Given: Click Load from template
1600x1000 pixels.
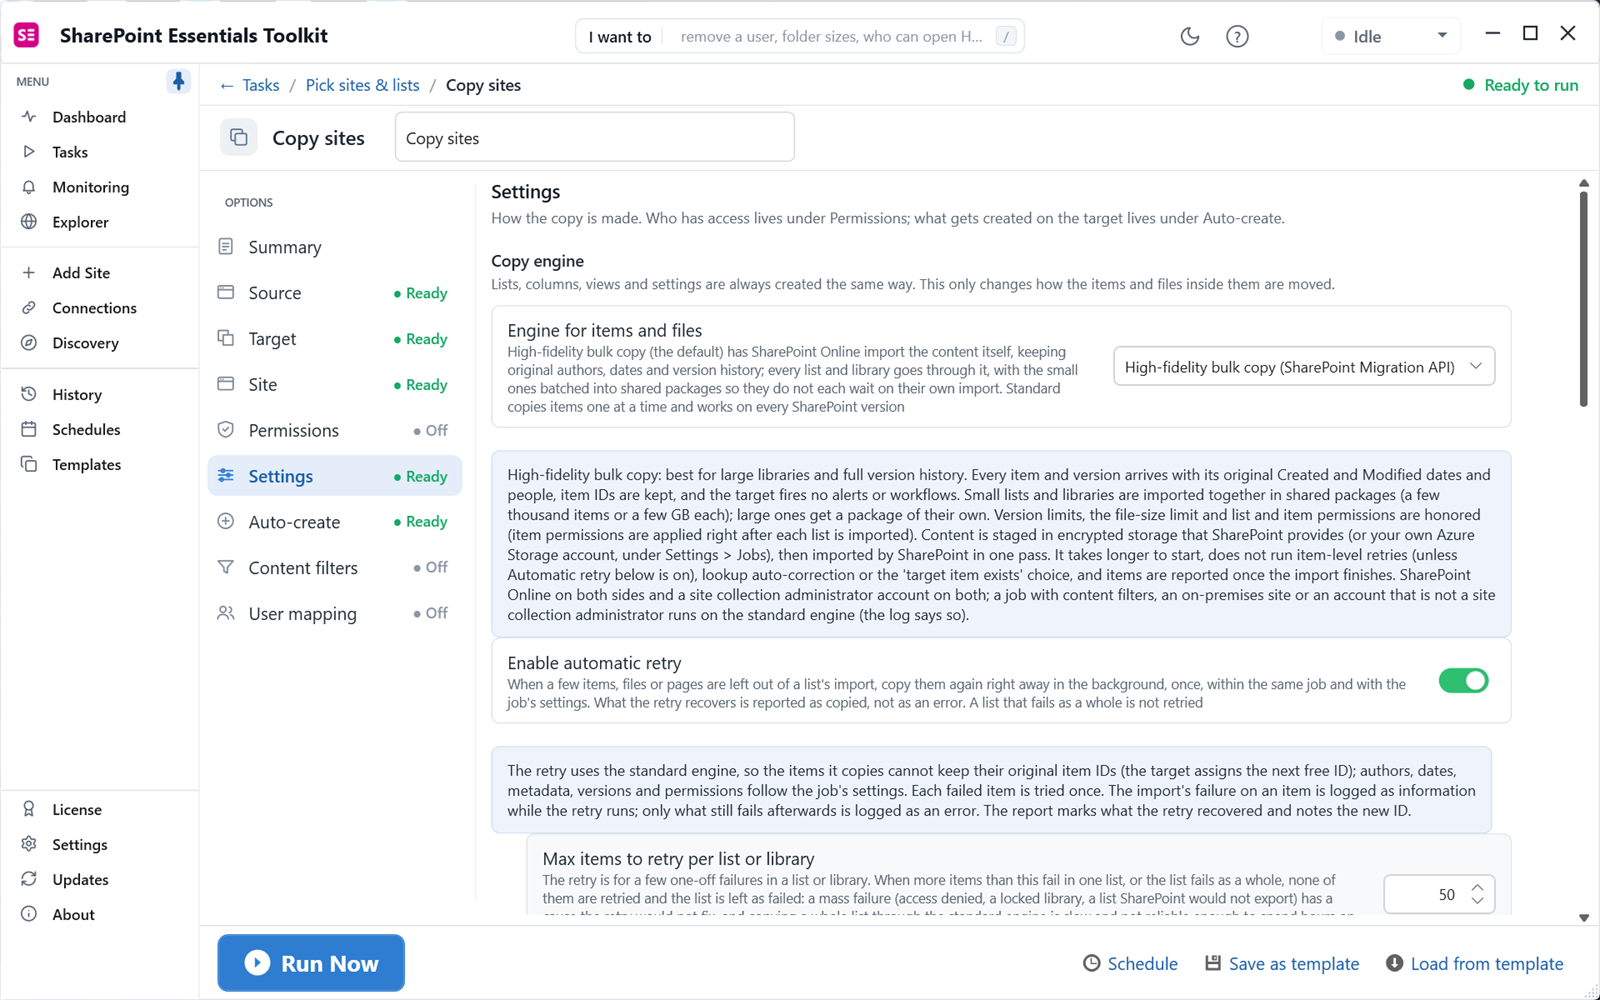Looking at the screenshot, I should click(x=1474, y=963).
